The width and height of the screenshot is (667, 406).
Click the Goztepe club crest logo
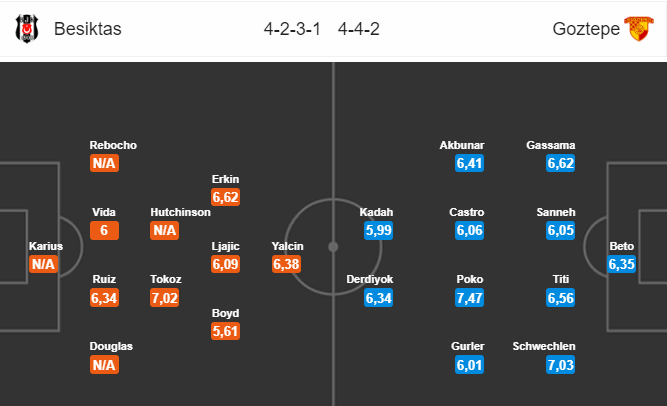638,29
